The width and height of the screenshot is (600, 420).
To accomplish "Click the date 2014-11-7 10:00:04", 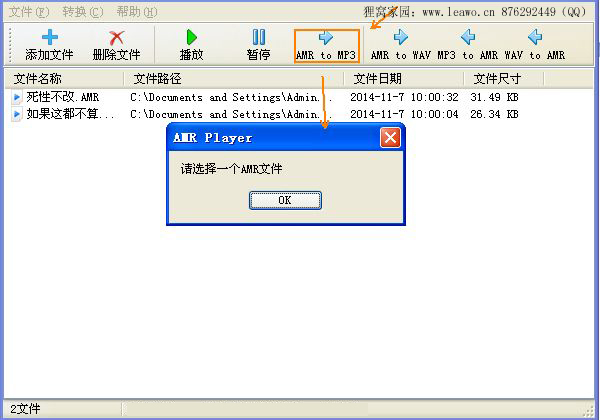I will pos(404,114).
